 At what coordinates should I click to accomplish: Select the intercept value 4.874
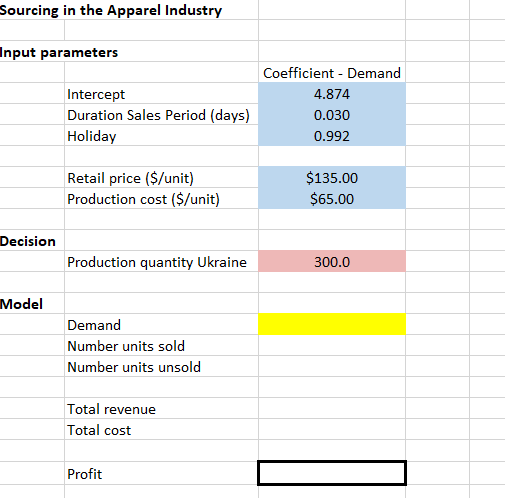pyautogui.click(x=332, y=94)
